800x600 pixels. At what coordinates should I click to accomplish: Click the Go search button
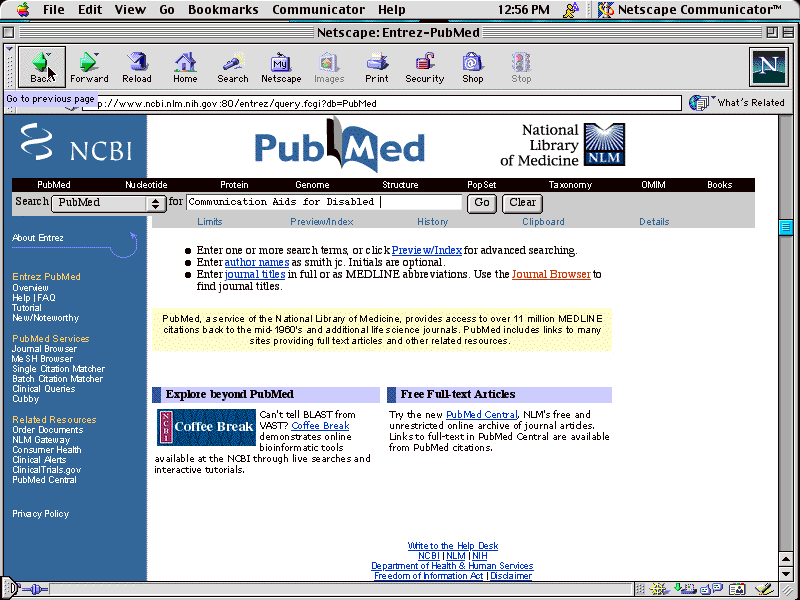coord(482,203)
